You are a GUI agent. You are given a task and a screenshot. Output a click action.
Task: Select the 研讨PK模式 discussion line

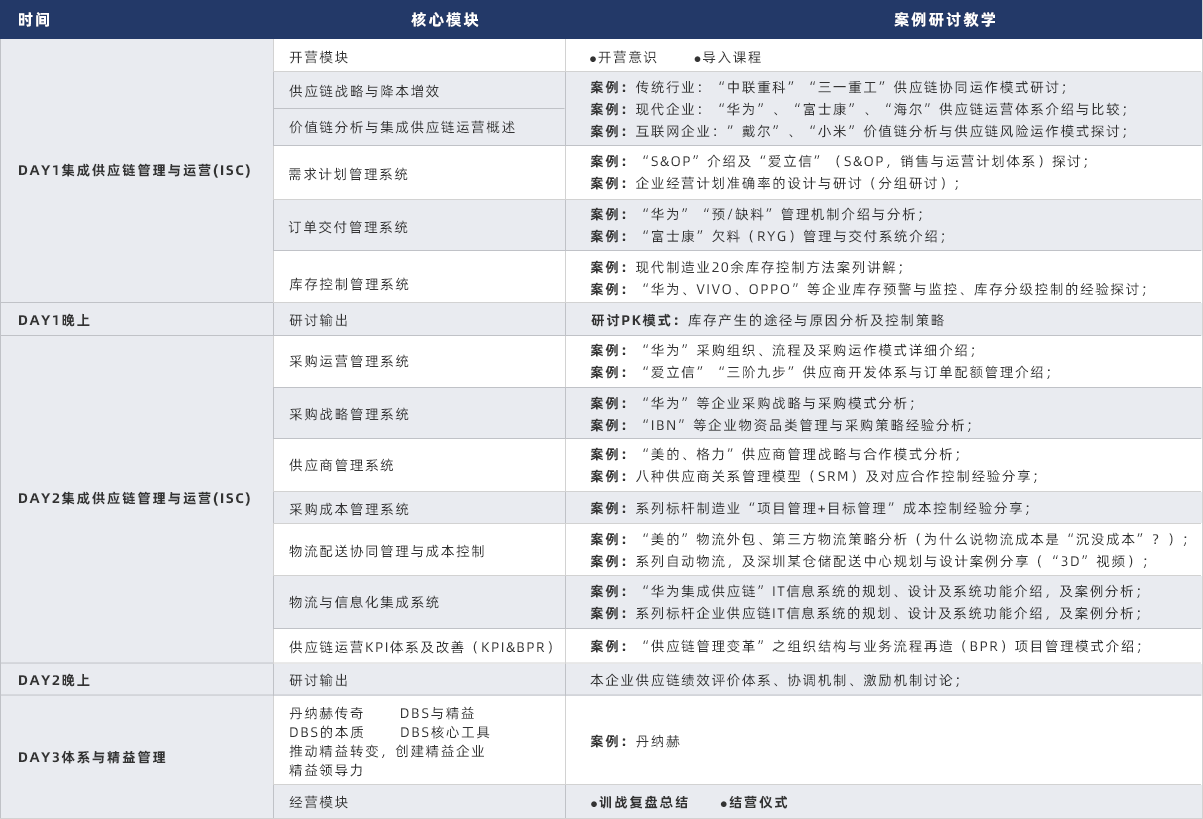pyautogui.click(x=768, y=320)
